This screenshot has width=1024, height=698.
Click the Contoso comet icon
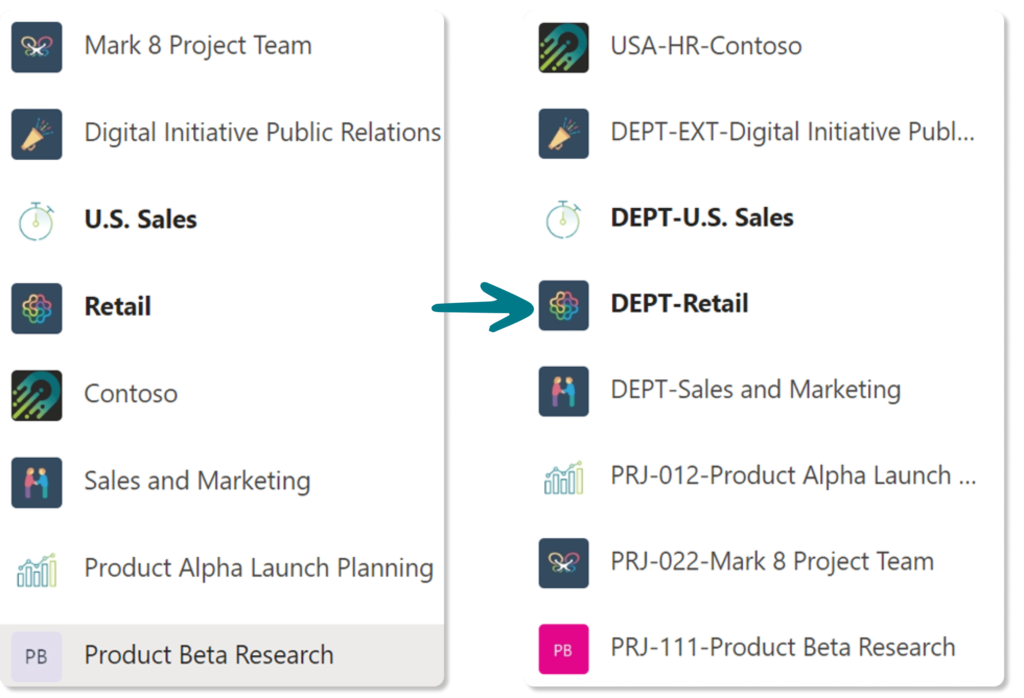(x=36, y=393)
